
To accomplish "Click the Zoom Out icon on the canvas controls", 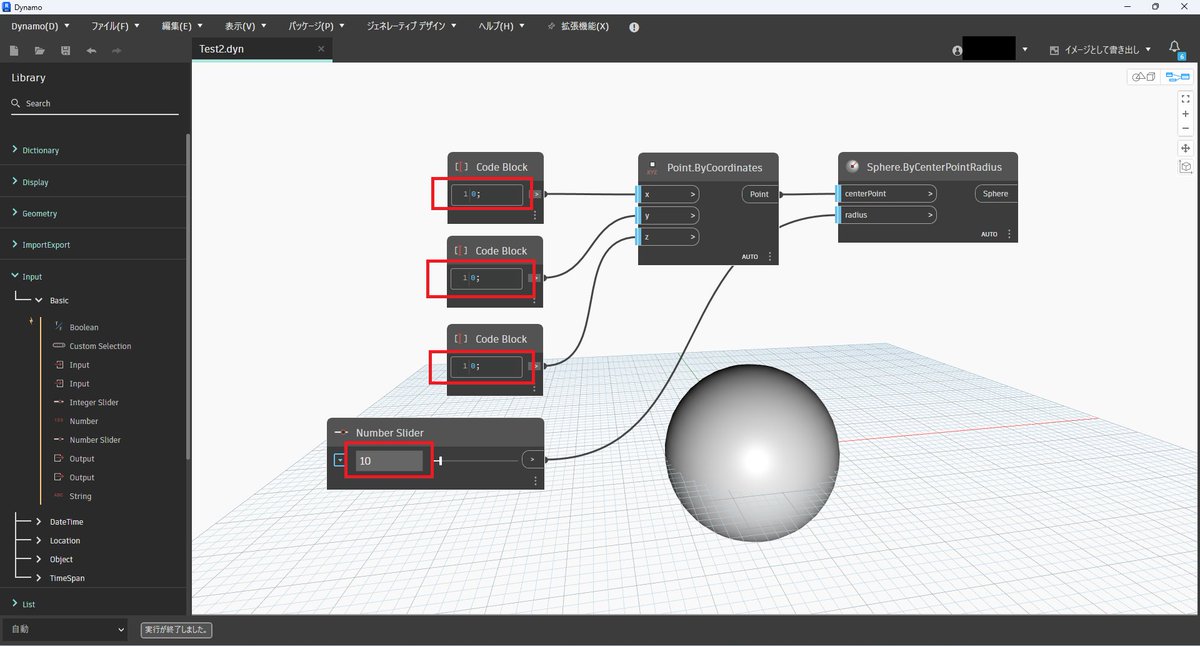I will pos(1185,127).
